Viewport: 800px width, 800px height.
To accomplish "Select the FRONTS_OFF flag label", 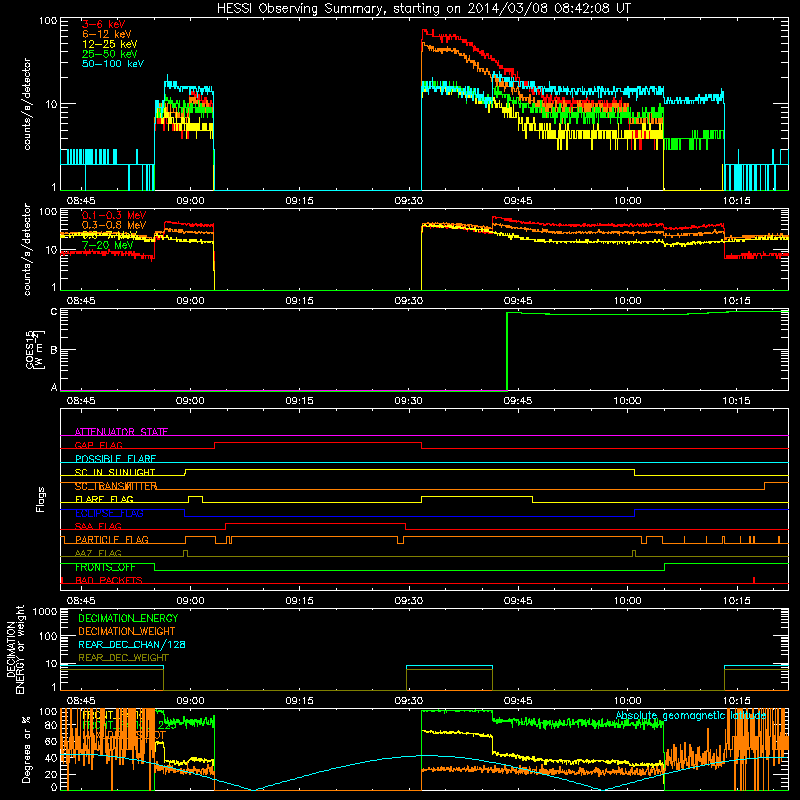I will tap(105, 567).
